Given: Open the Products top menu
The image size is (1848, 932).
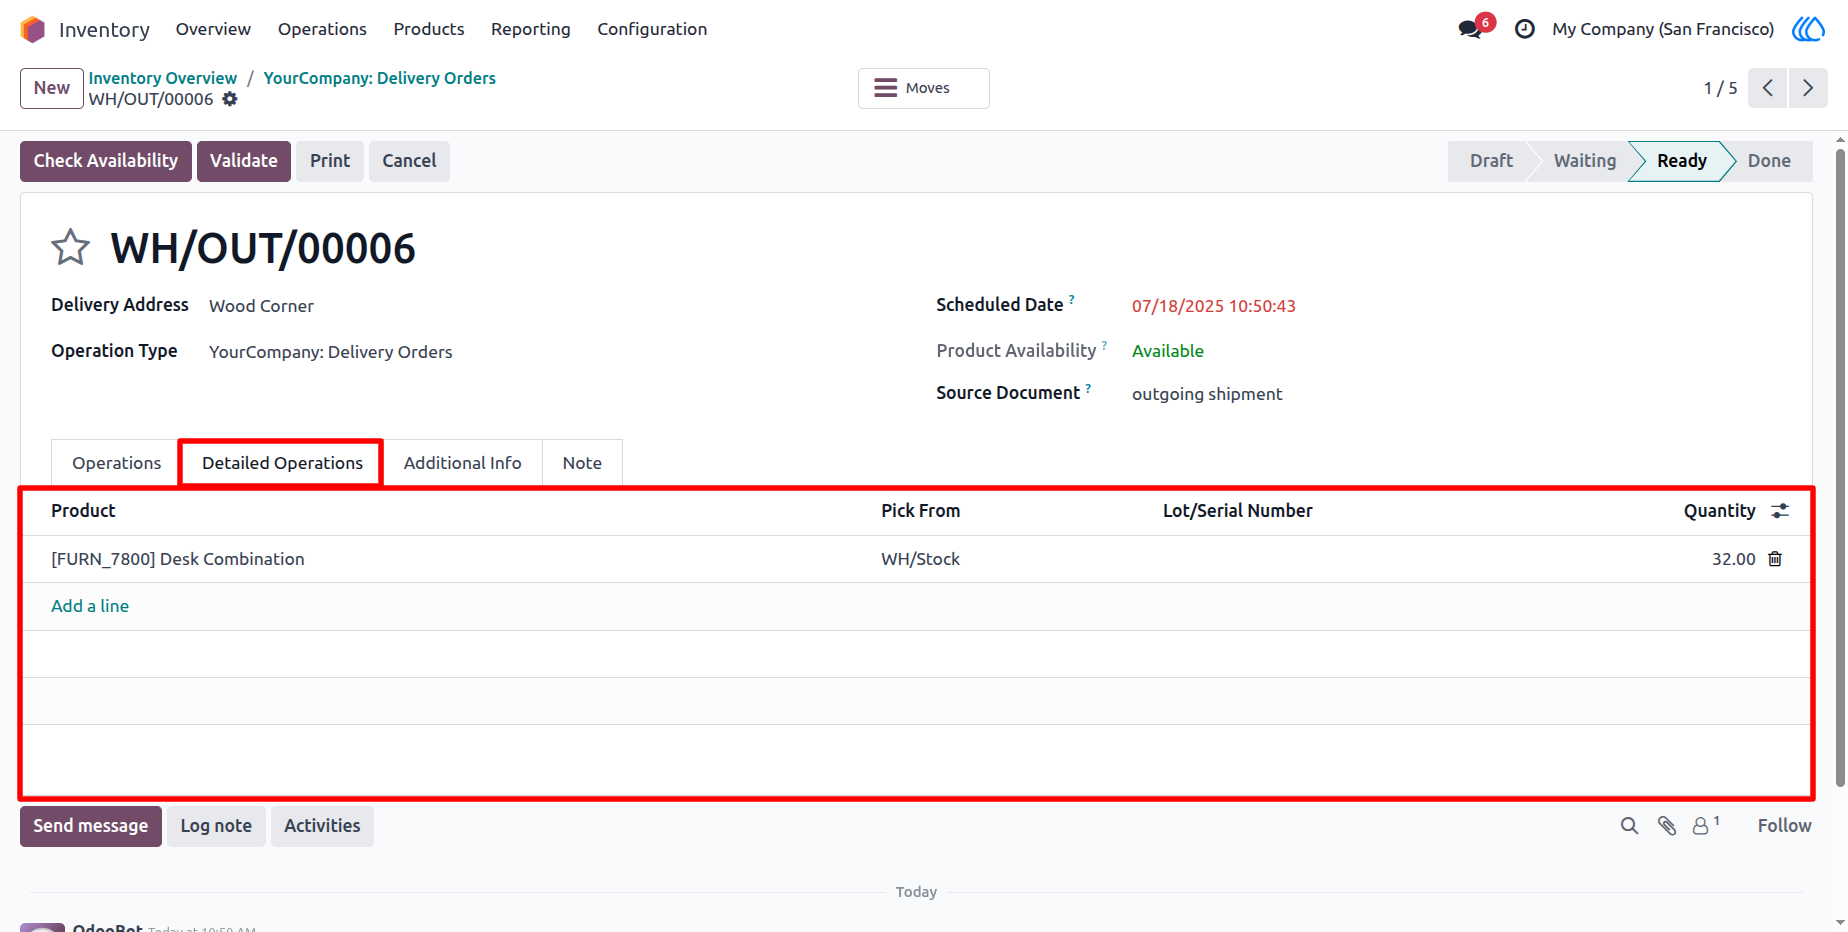Looking at the screenshot, I should 429,29.
